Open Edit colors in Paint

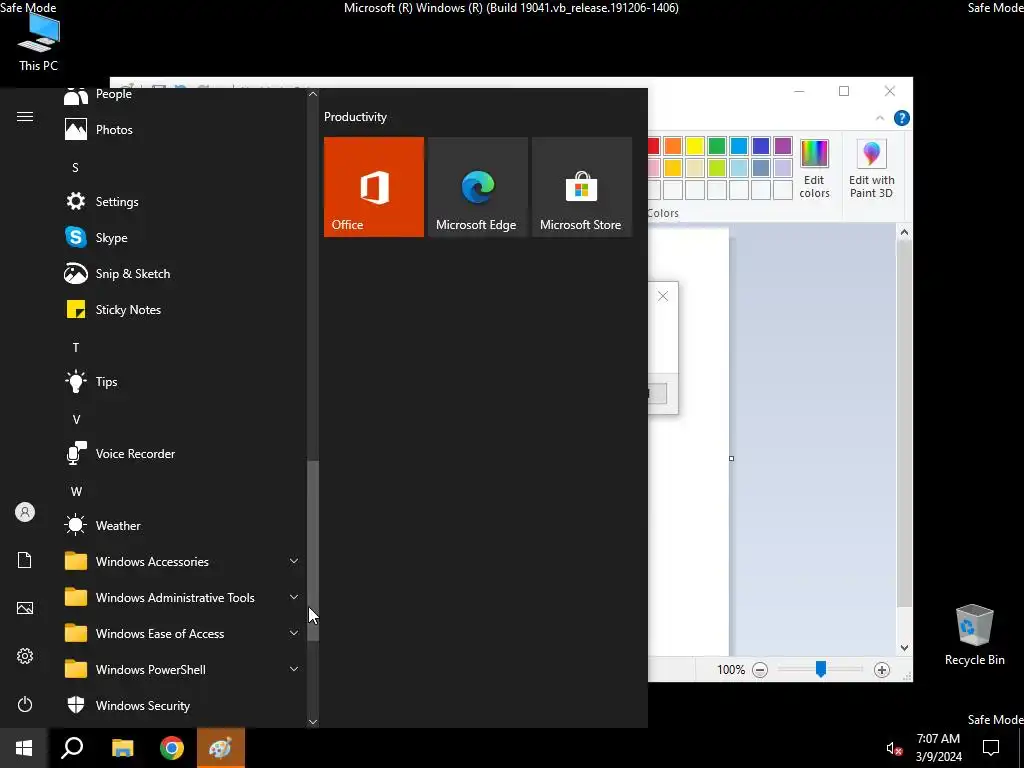click(x=814, y=168)
